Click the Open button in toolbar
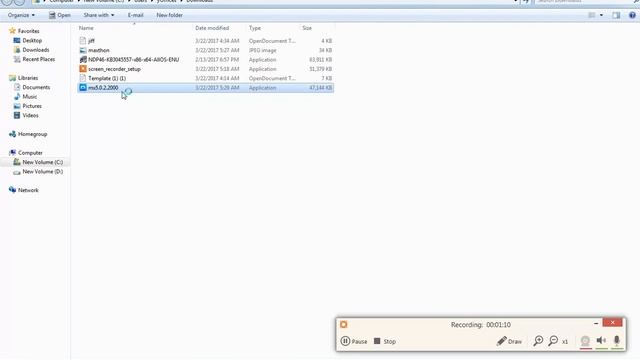Screen dimensions: 640x360 pyautogui.click(x=60, y=15)
